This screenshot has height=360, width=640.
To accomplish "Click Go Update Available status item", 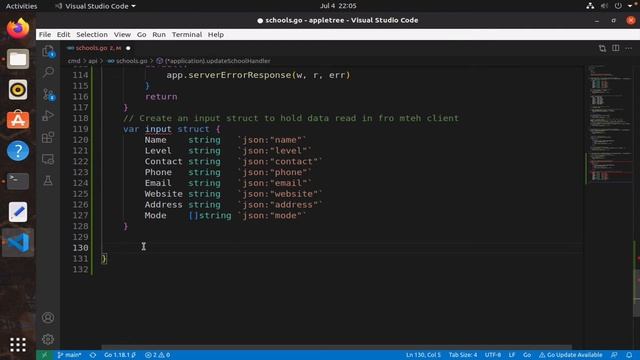I will (570, 355).
